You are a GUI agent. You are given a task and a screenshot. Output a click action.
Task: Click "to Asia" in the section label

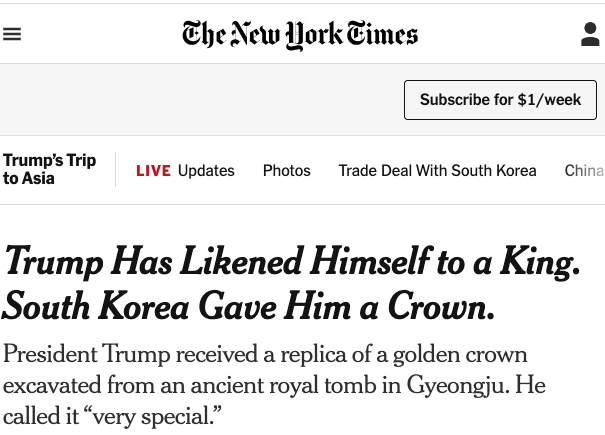coord(29,179)
